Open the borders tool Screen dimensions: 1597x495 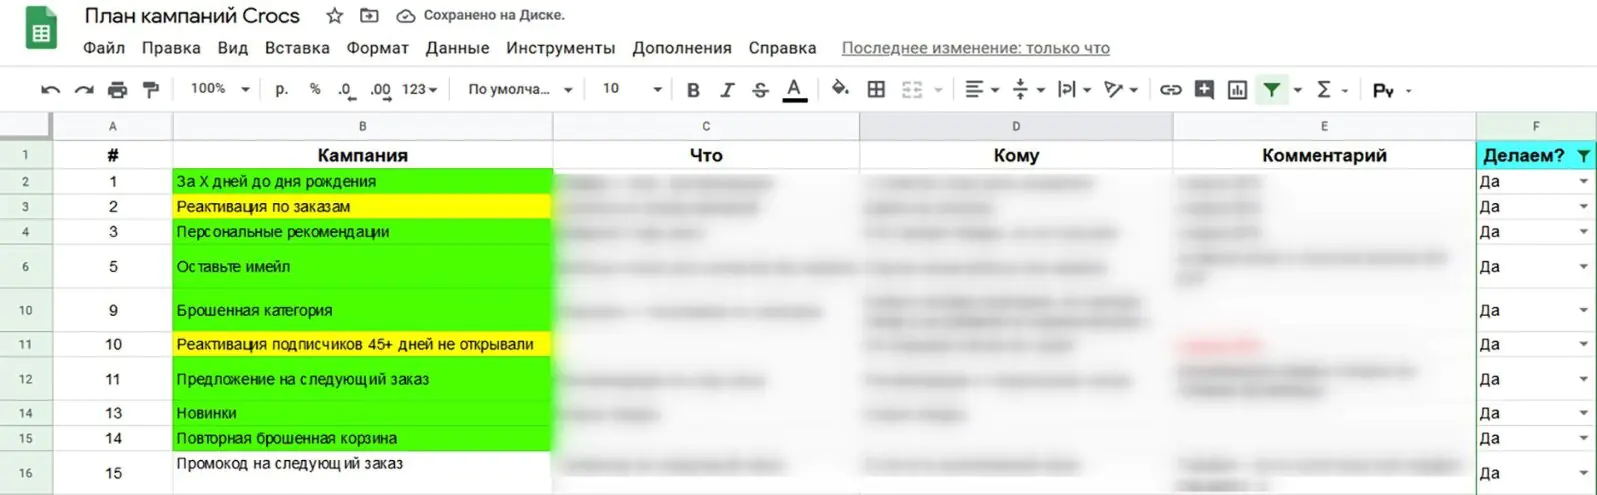pos(876,90)
